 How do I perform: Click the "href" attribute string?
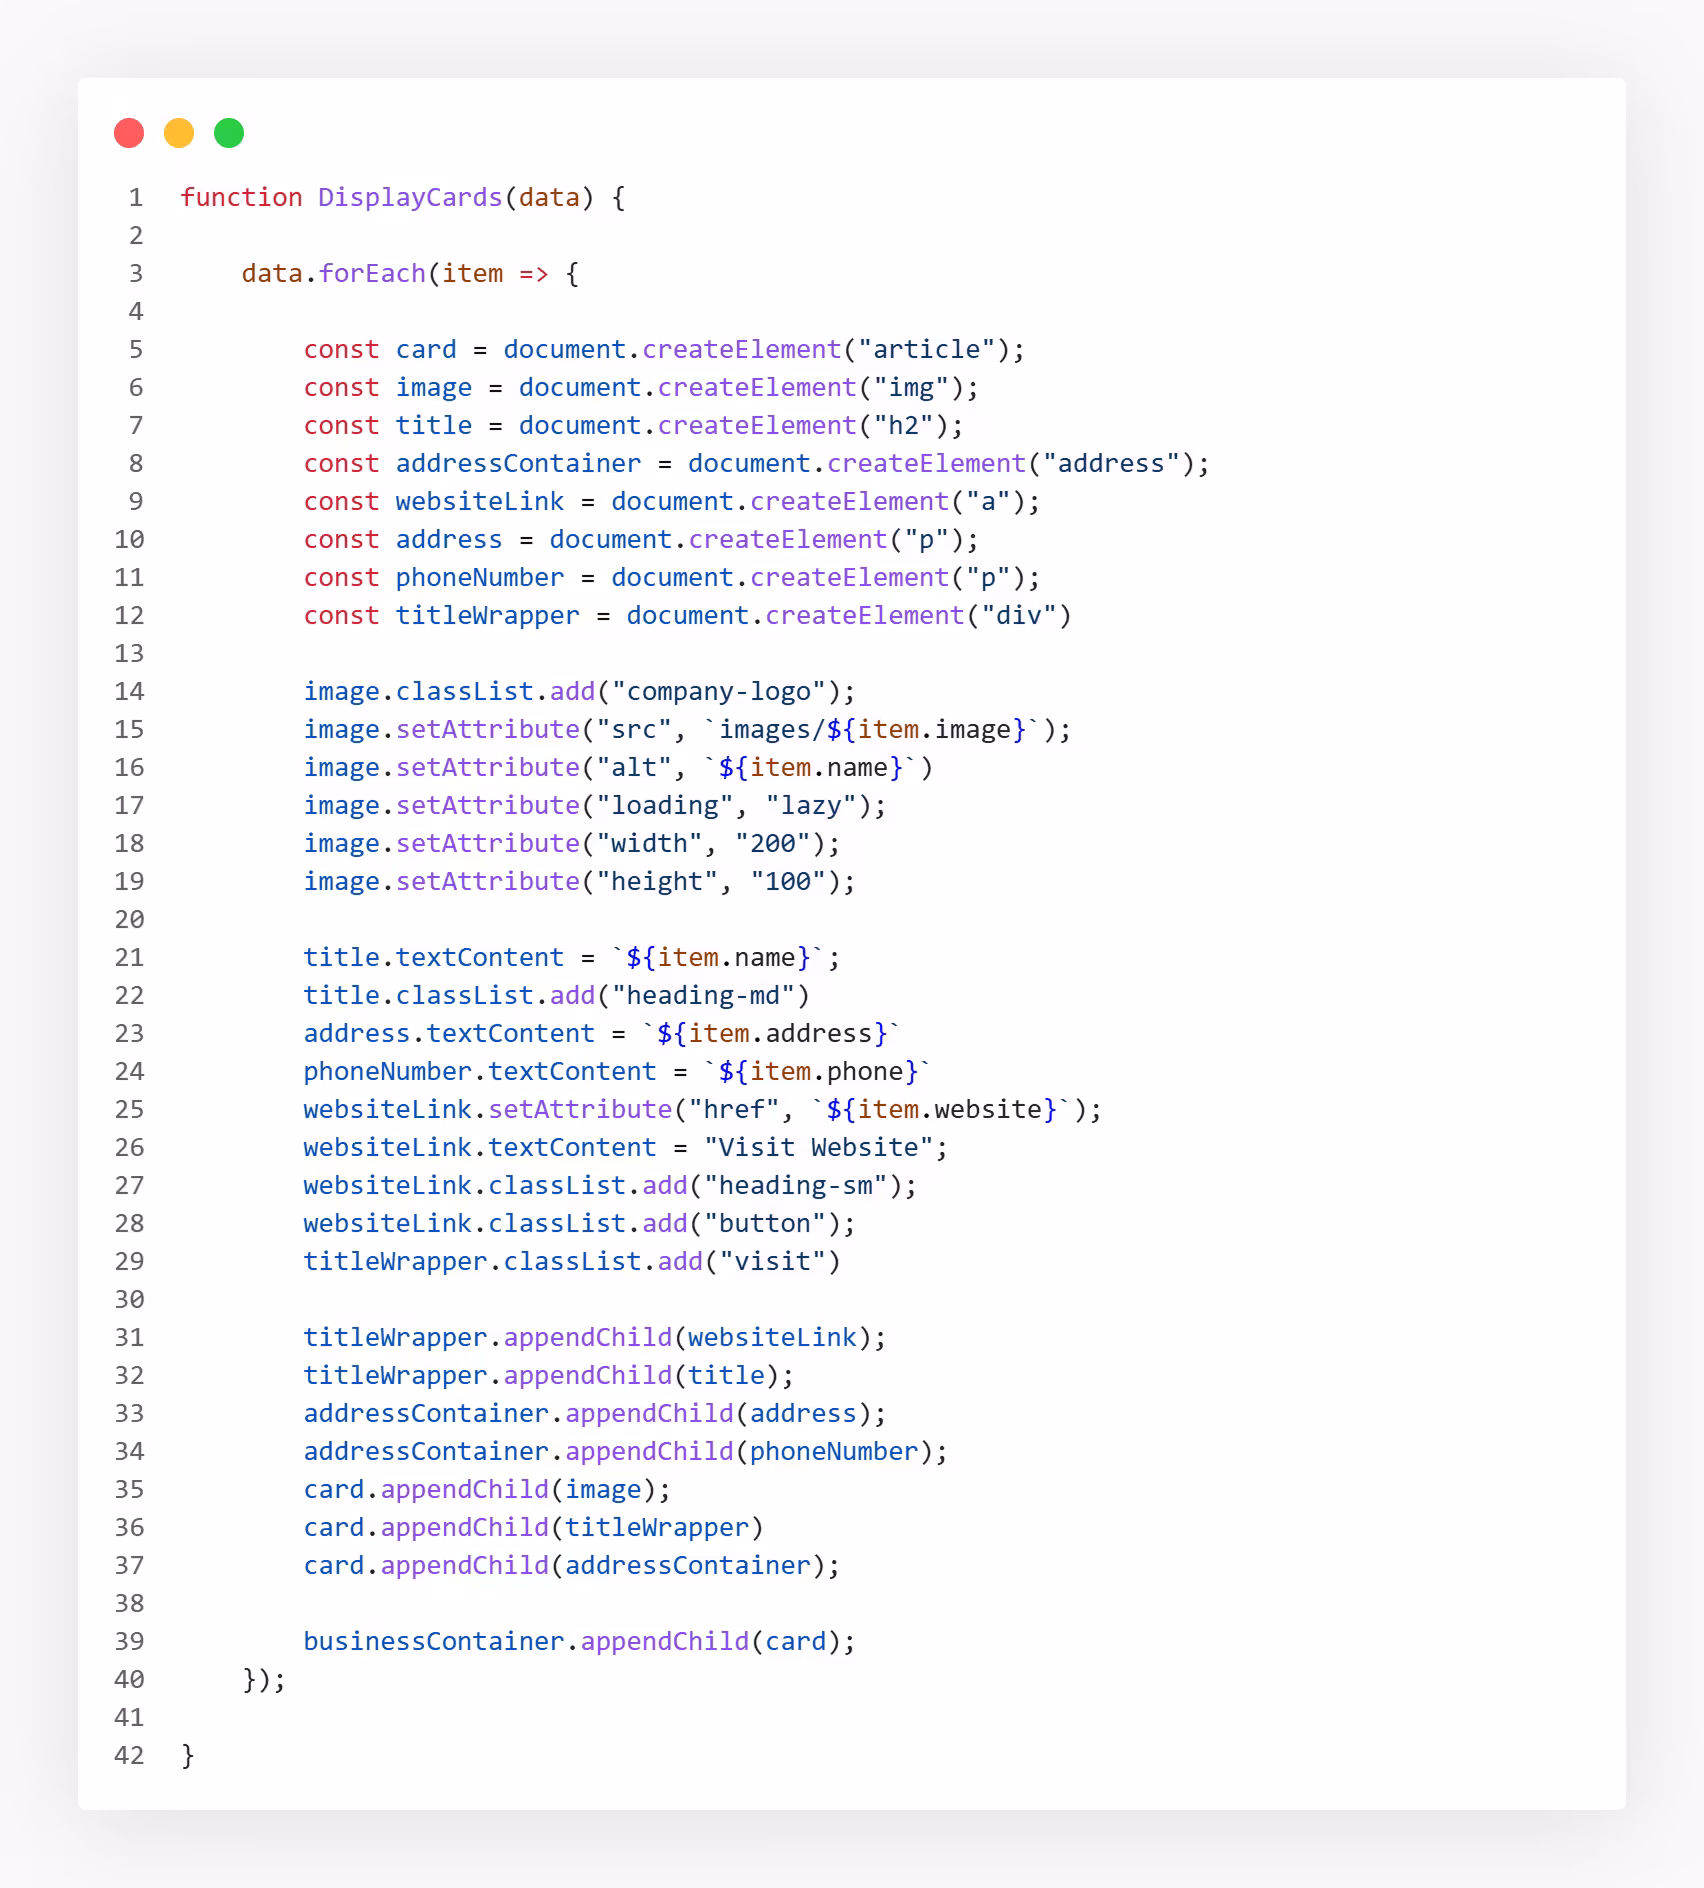734,1109
